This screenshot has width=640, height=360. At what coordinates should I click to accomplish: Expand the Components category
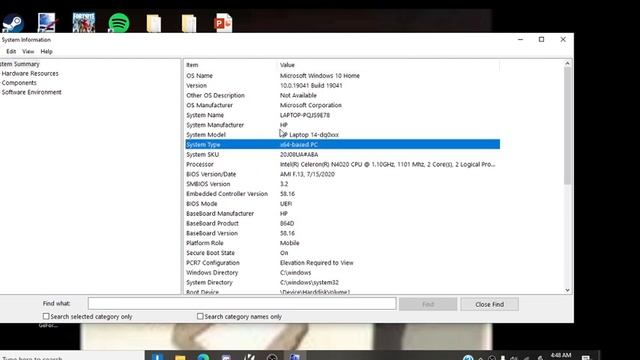point(19,83)
